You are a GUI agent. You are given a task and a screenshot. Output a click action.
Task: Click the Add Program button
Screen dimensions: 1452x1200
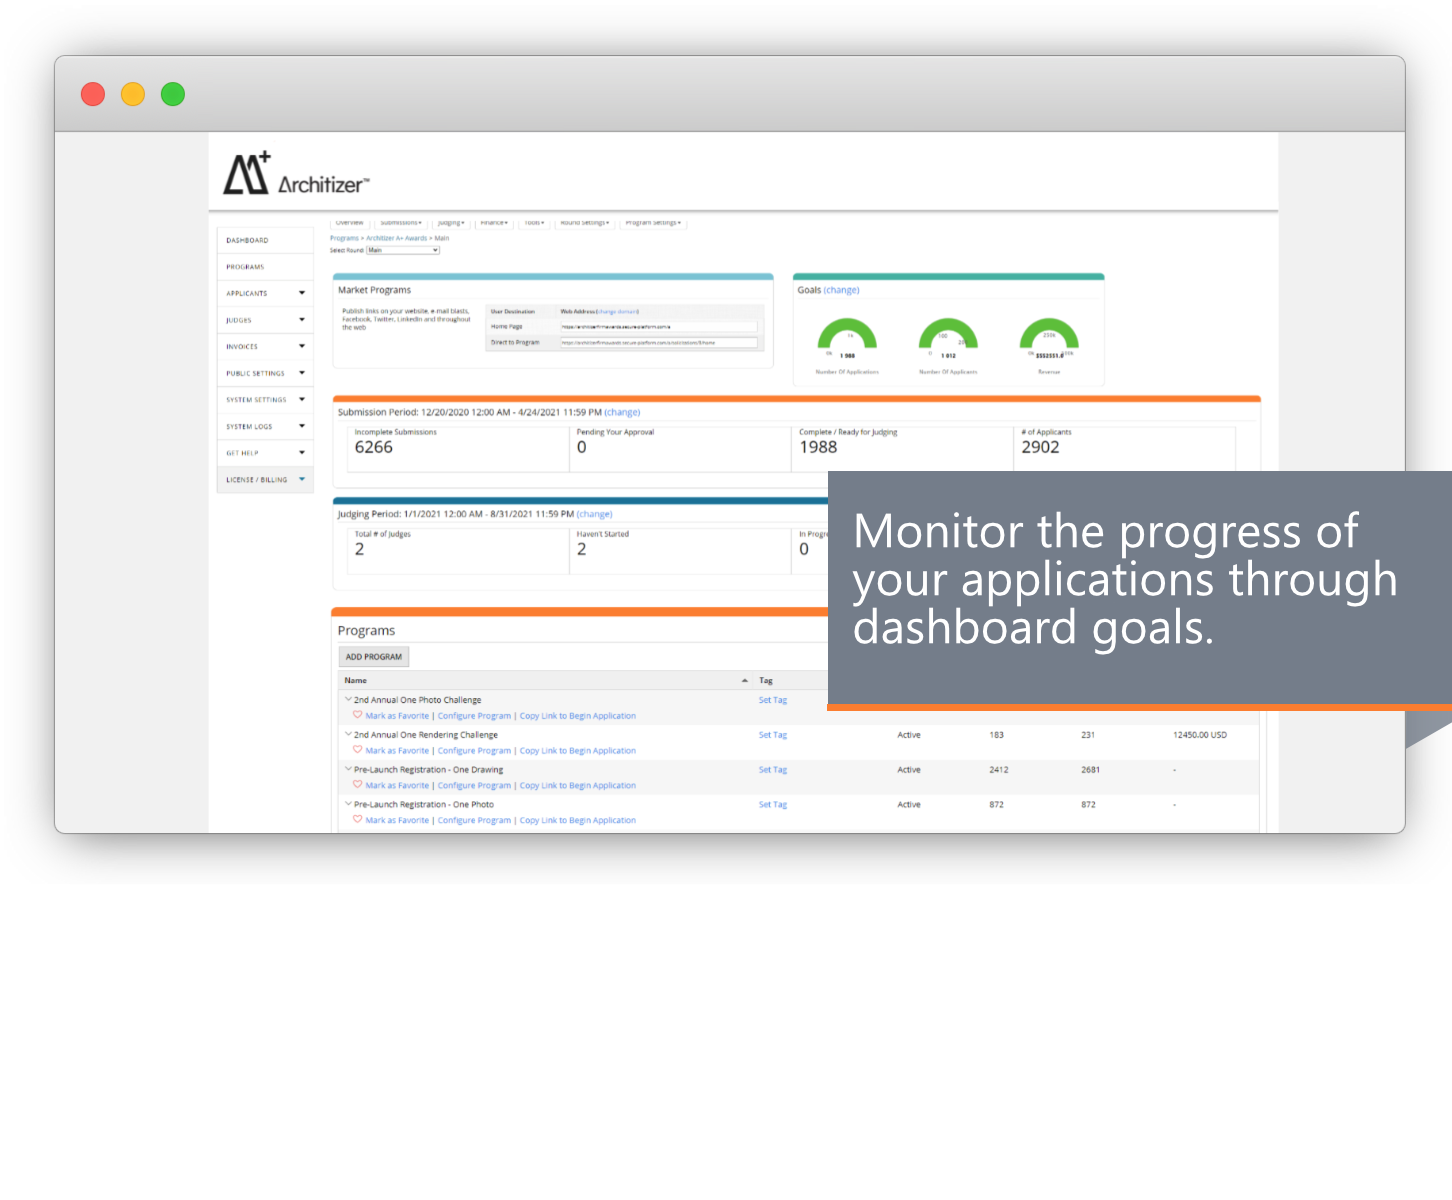click(x=373, y=657)
